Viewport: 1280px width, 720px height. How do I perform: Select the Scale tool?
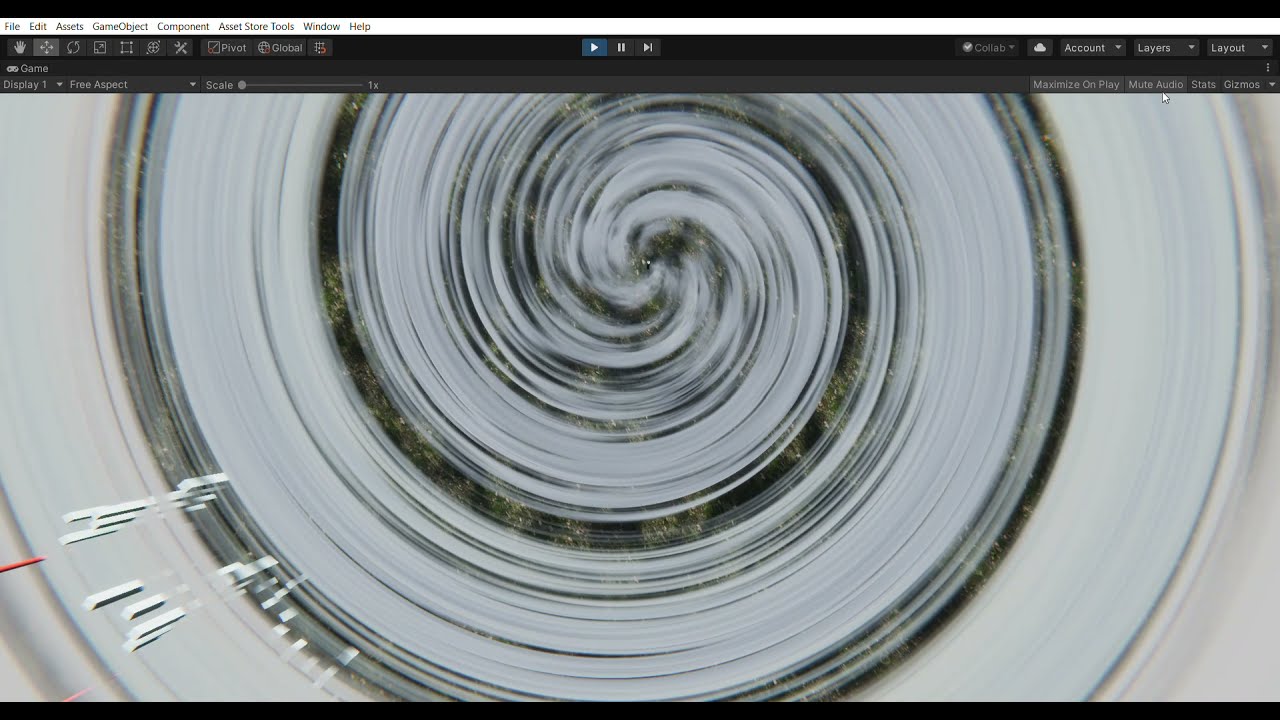pyautogui.click(x=100, y=47)
